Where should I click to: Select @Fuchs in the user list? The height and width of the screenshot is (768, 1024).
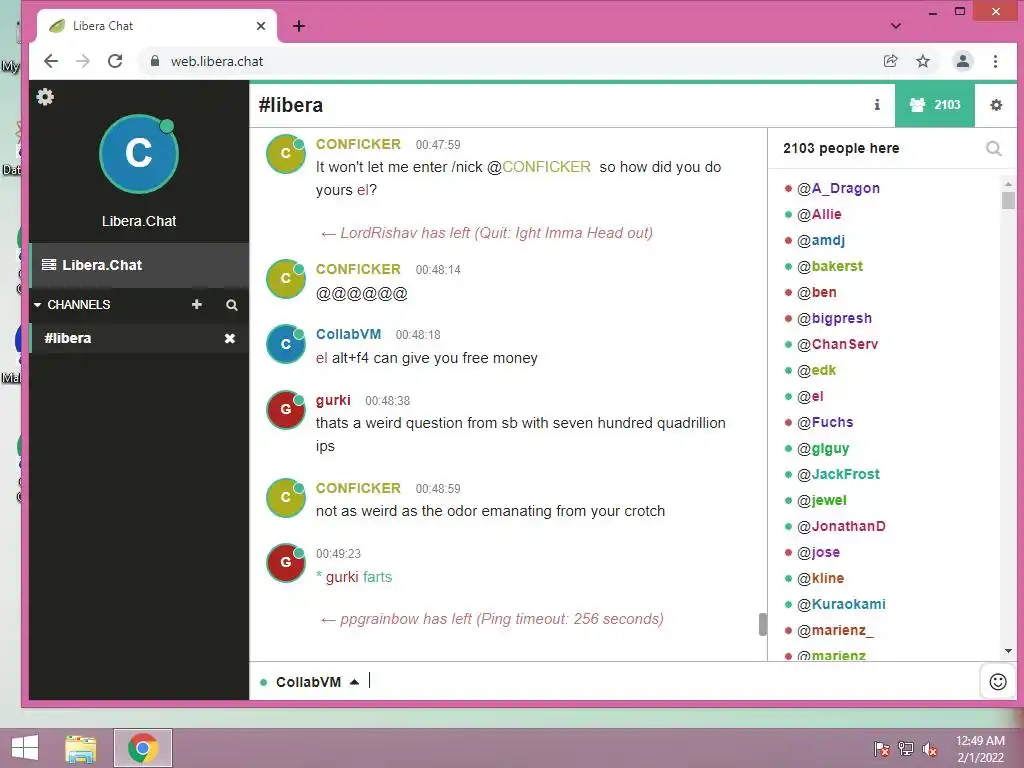click(825, 423)
